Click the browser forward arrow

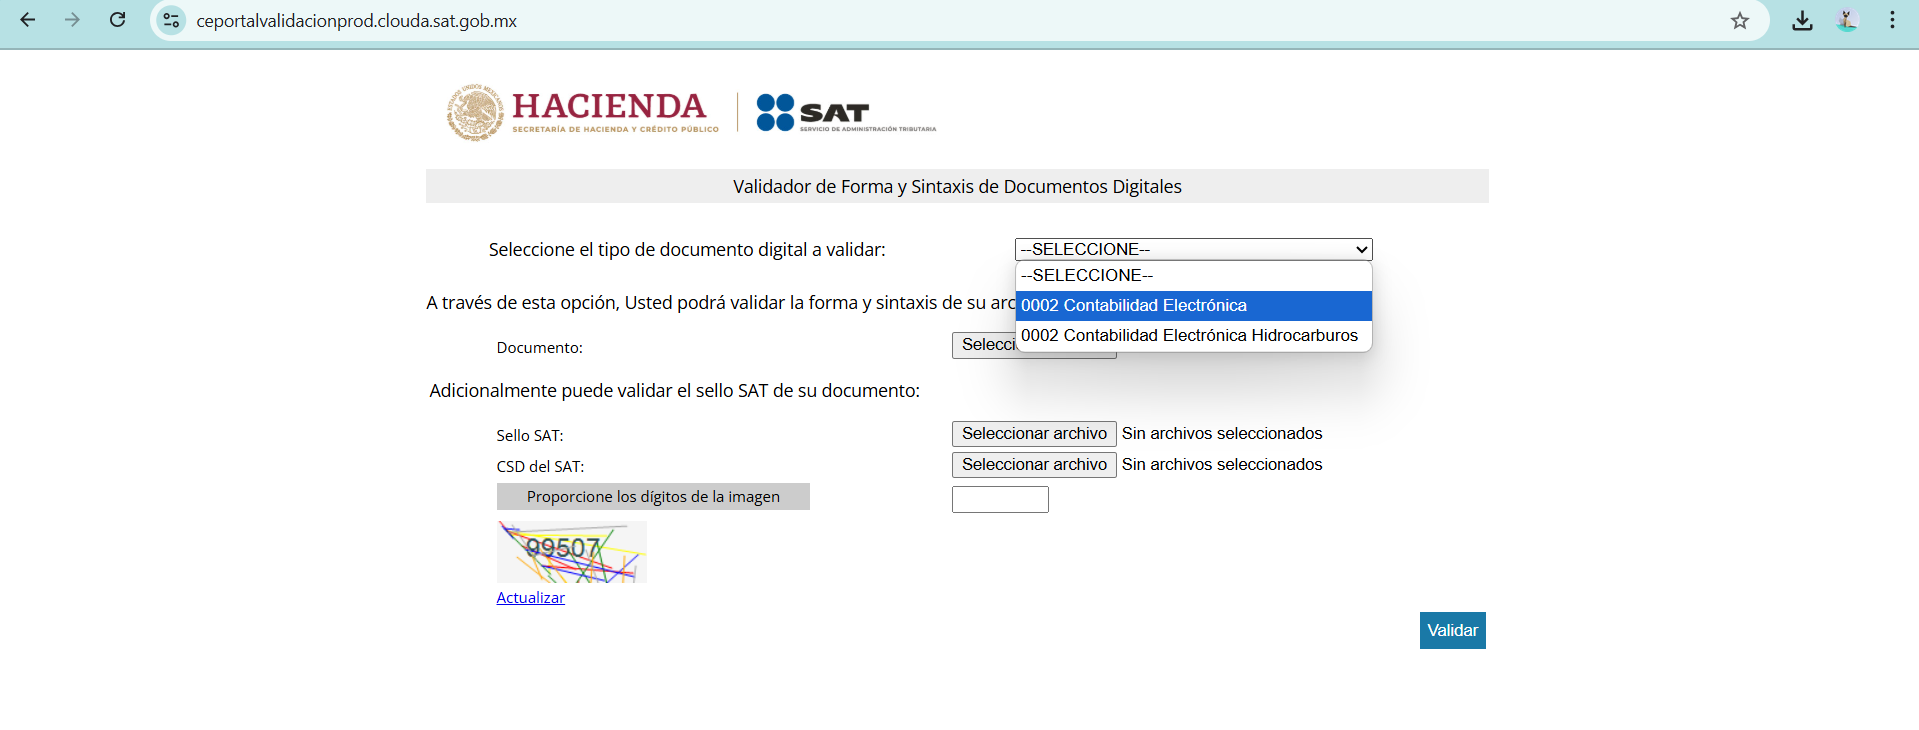pos(72,20)
